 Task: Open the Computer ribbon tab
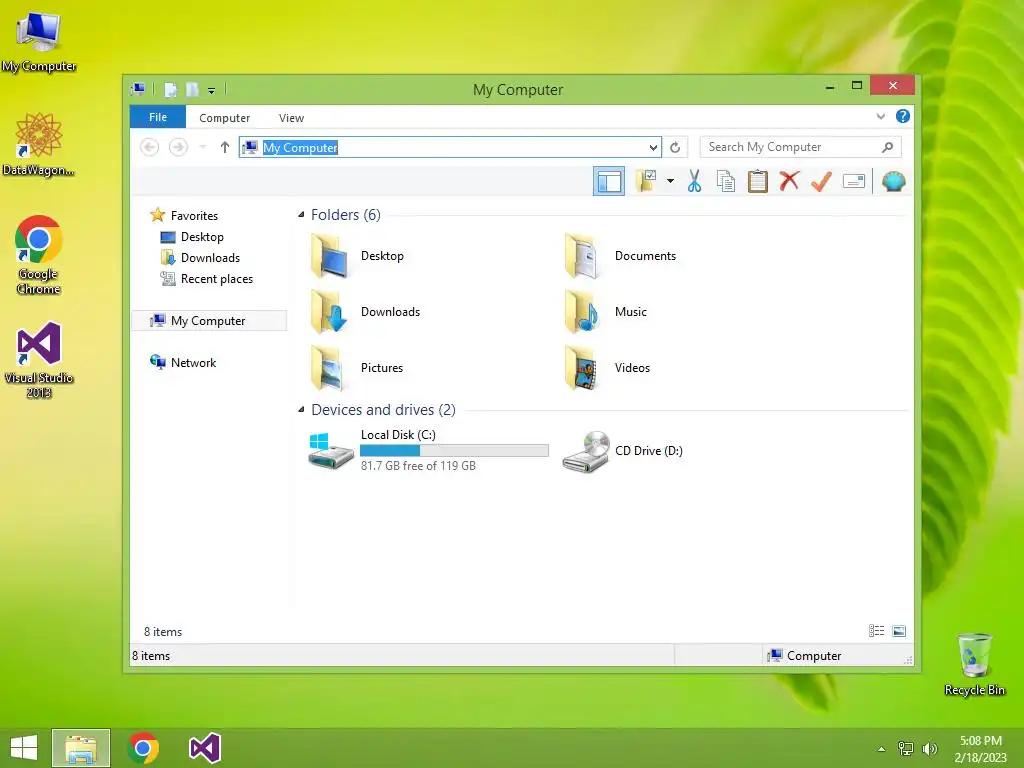coord(224,118)
